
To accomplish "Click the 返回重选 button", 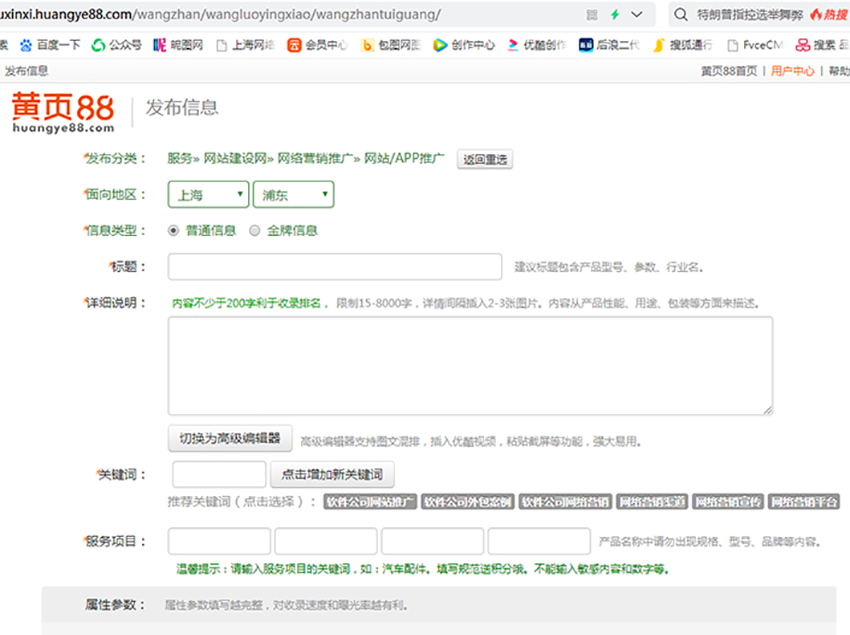I will tap(485, 158).
